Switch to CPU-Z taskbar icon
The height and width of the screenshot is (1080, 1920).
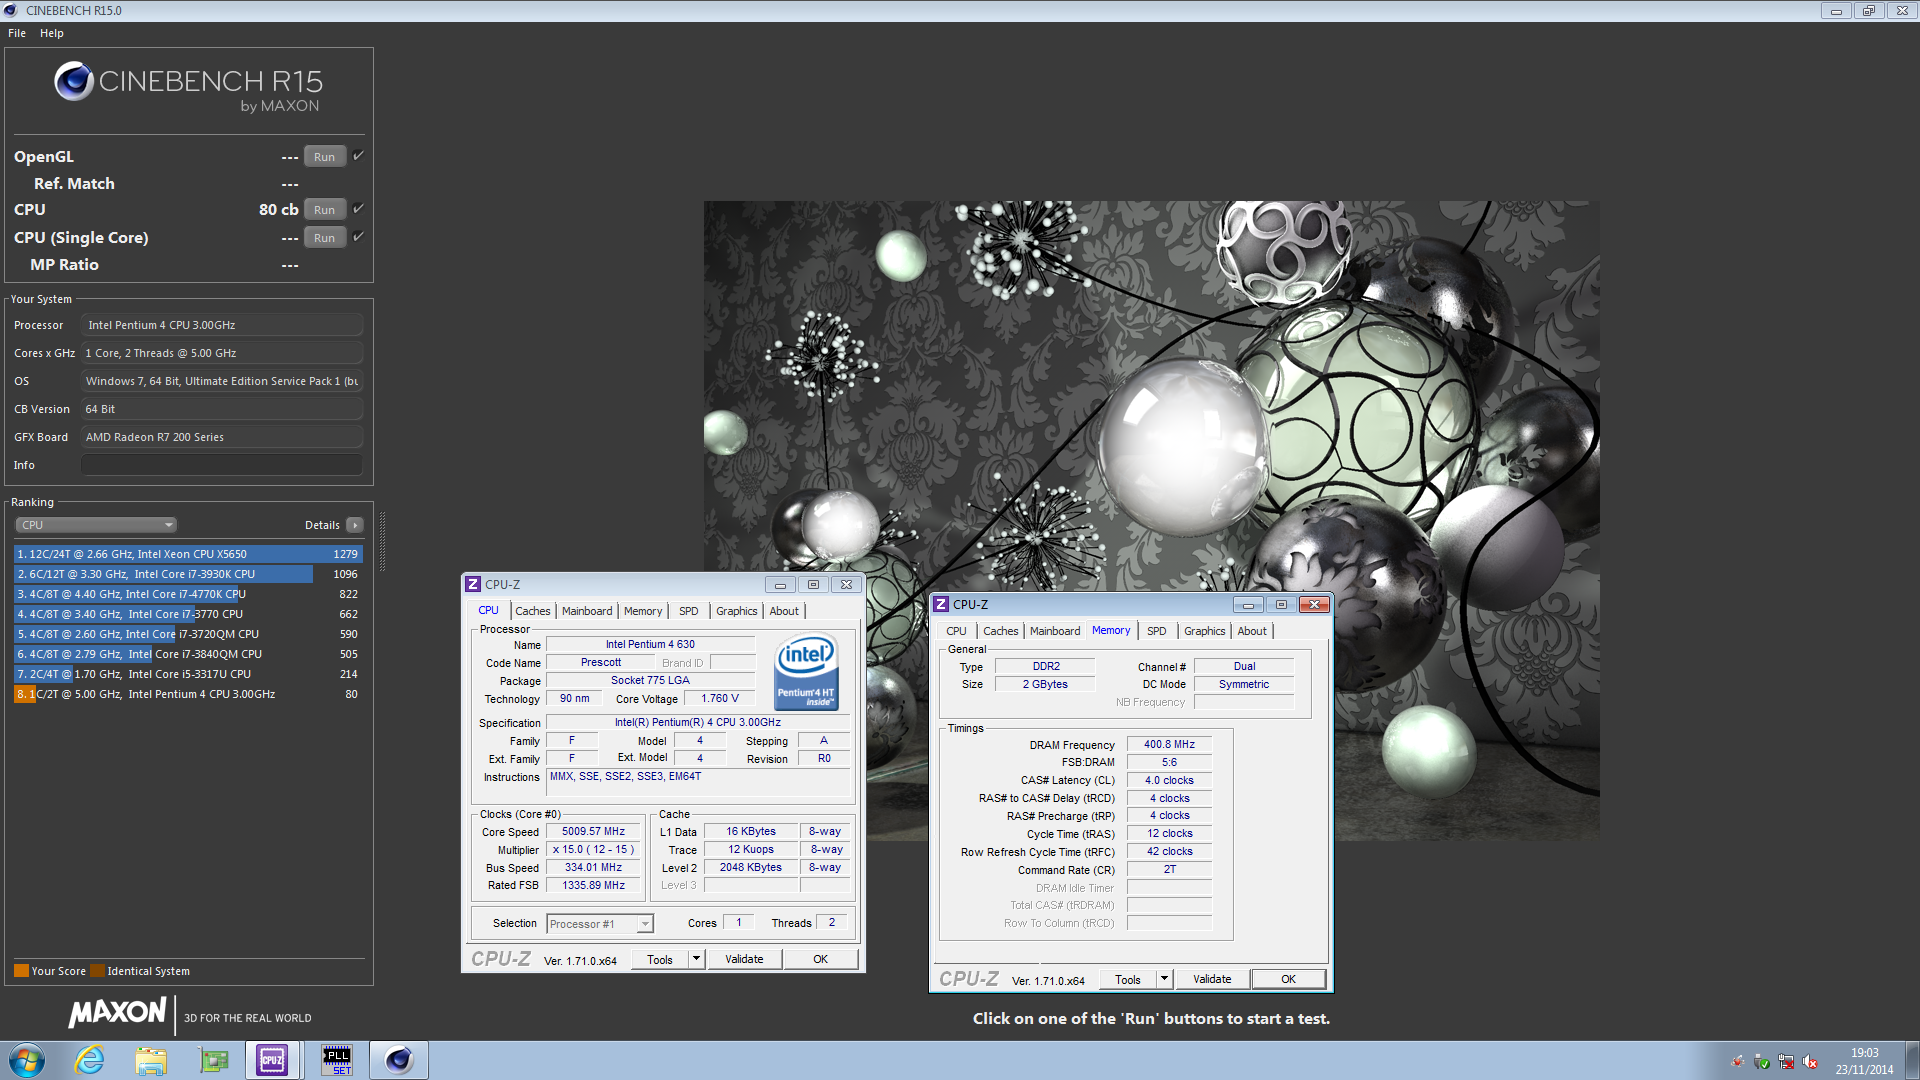point(273,1060)
